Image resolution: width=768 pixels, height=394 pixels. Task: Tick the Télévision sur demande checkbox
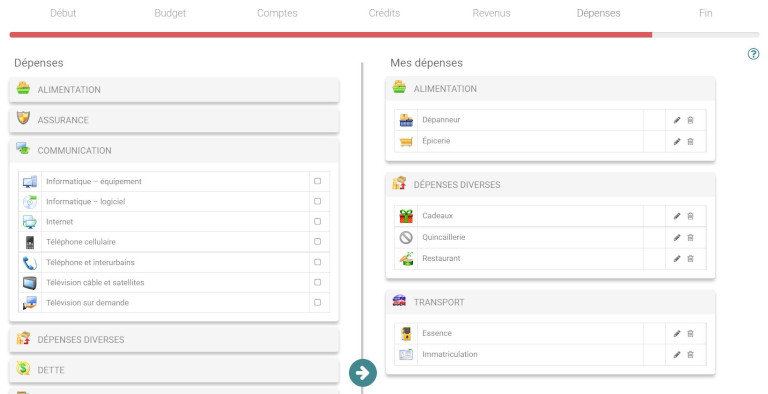click(x=317, y=302)
